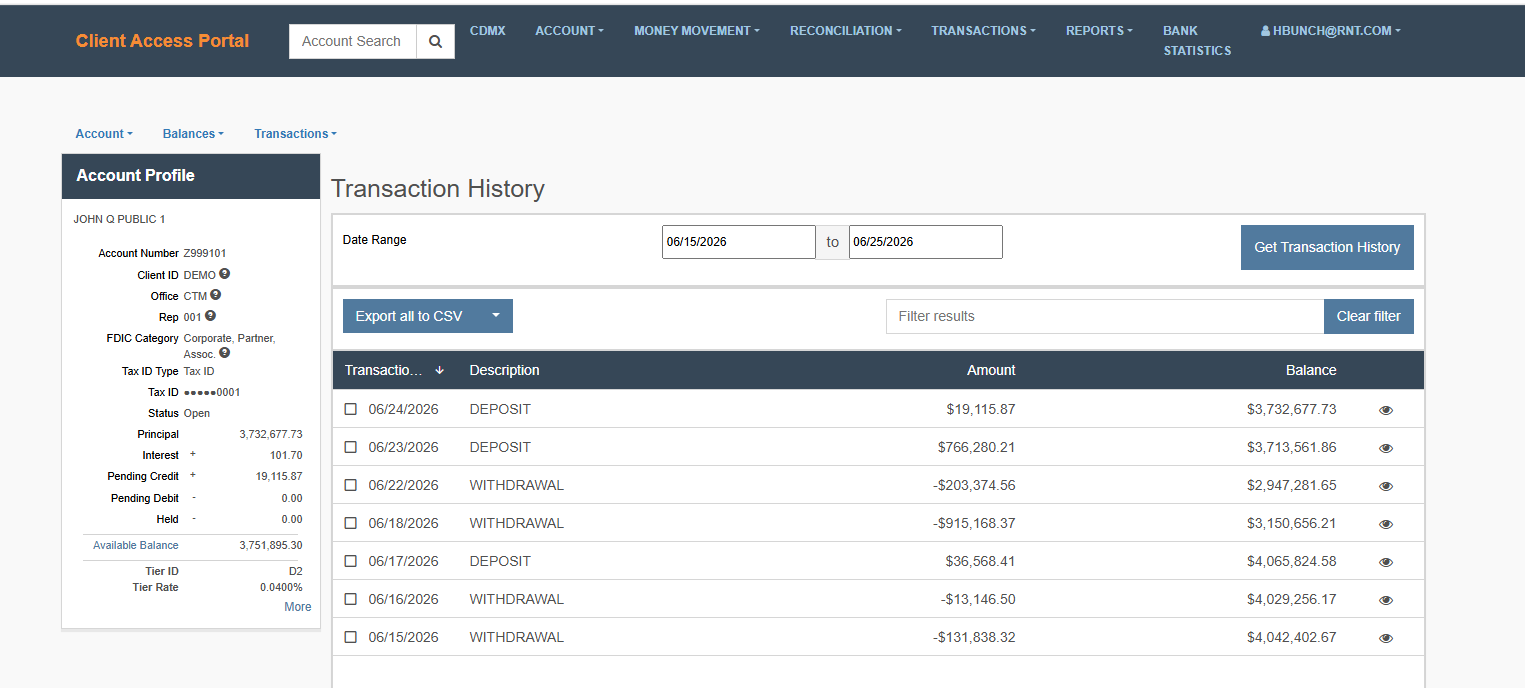1525x688 pixels.
Task: Open the Transactions sub-navigation dropdown
Action: (x=295, y=134)
